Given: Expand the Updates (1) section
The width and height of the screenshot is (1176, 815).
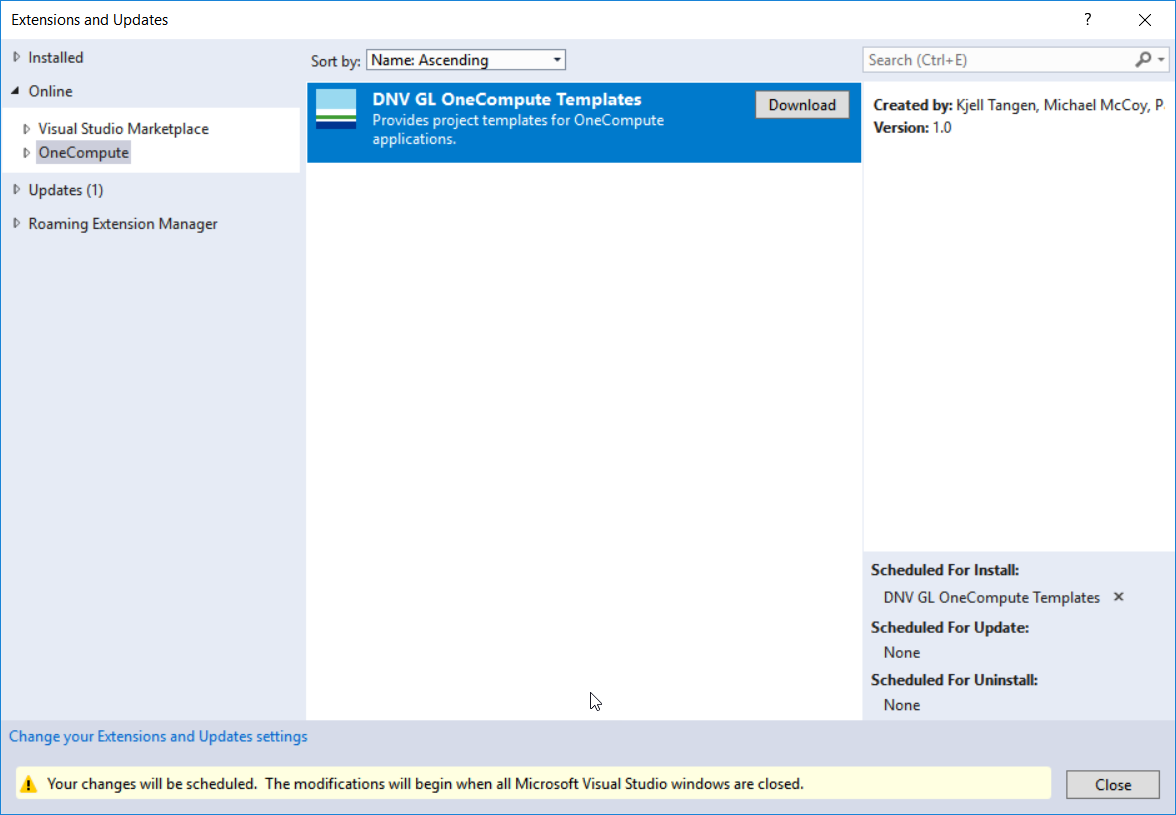Looking at the screenshot, I should pos(16,190).
